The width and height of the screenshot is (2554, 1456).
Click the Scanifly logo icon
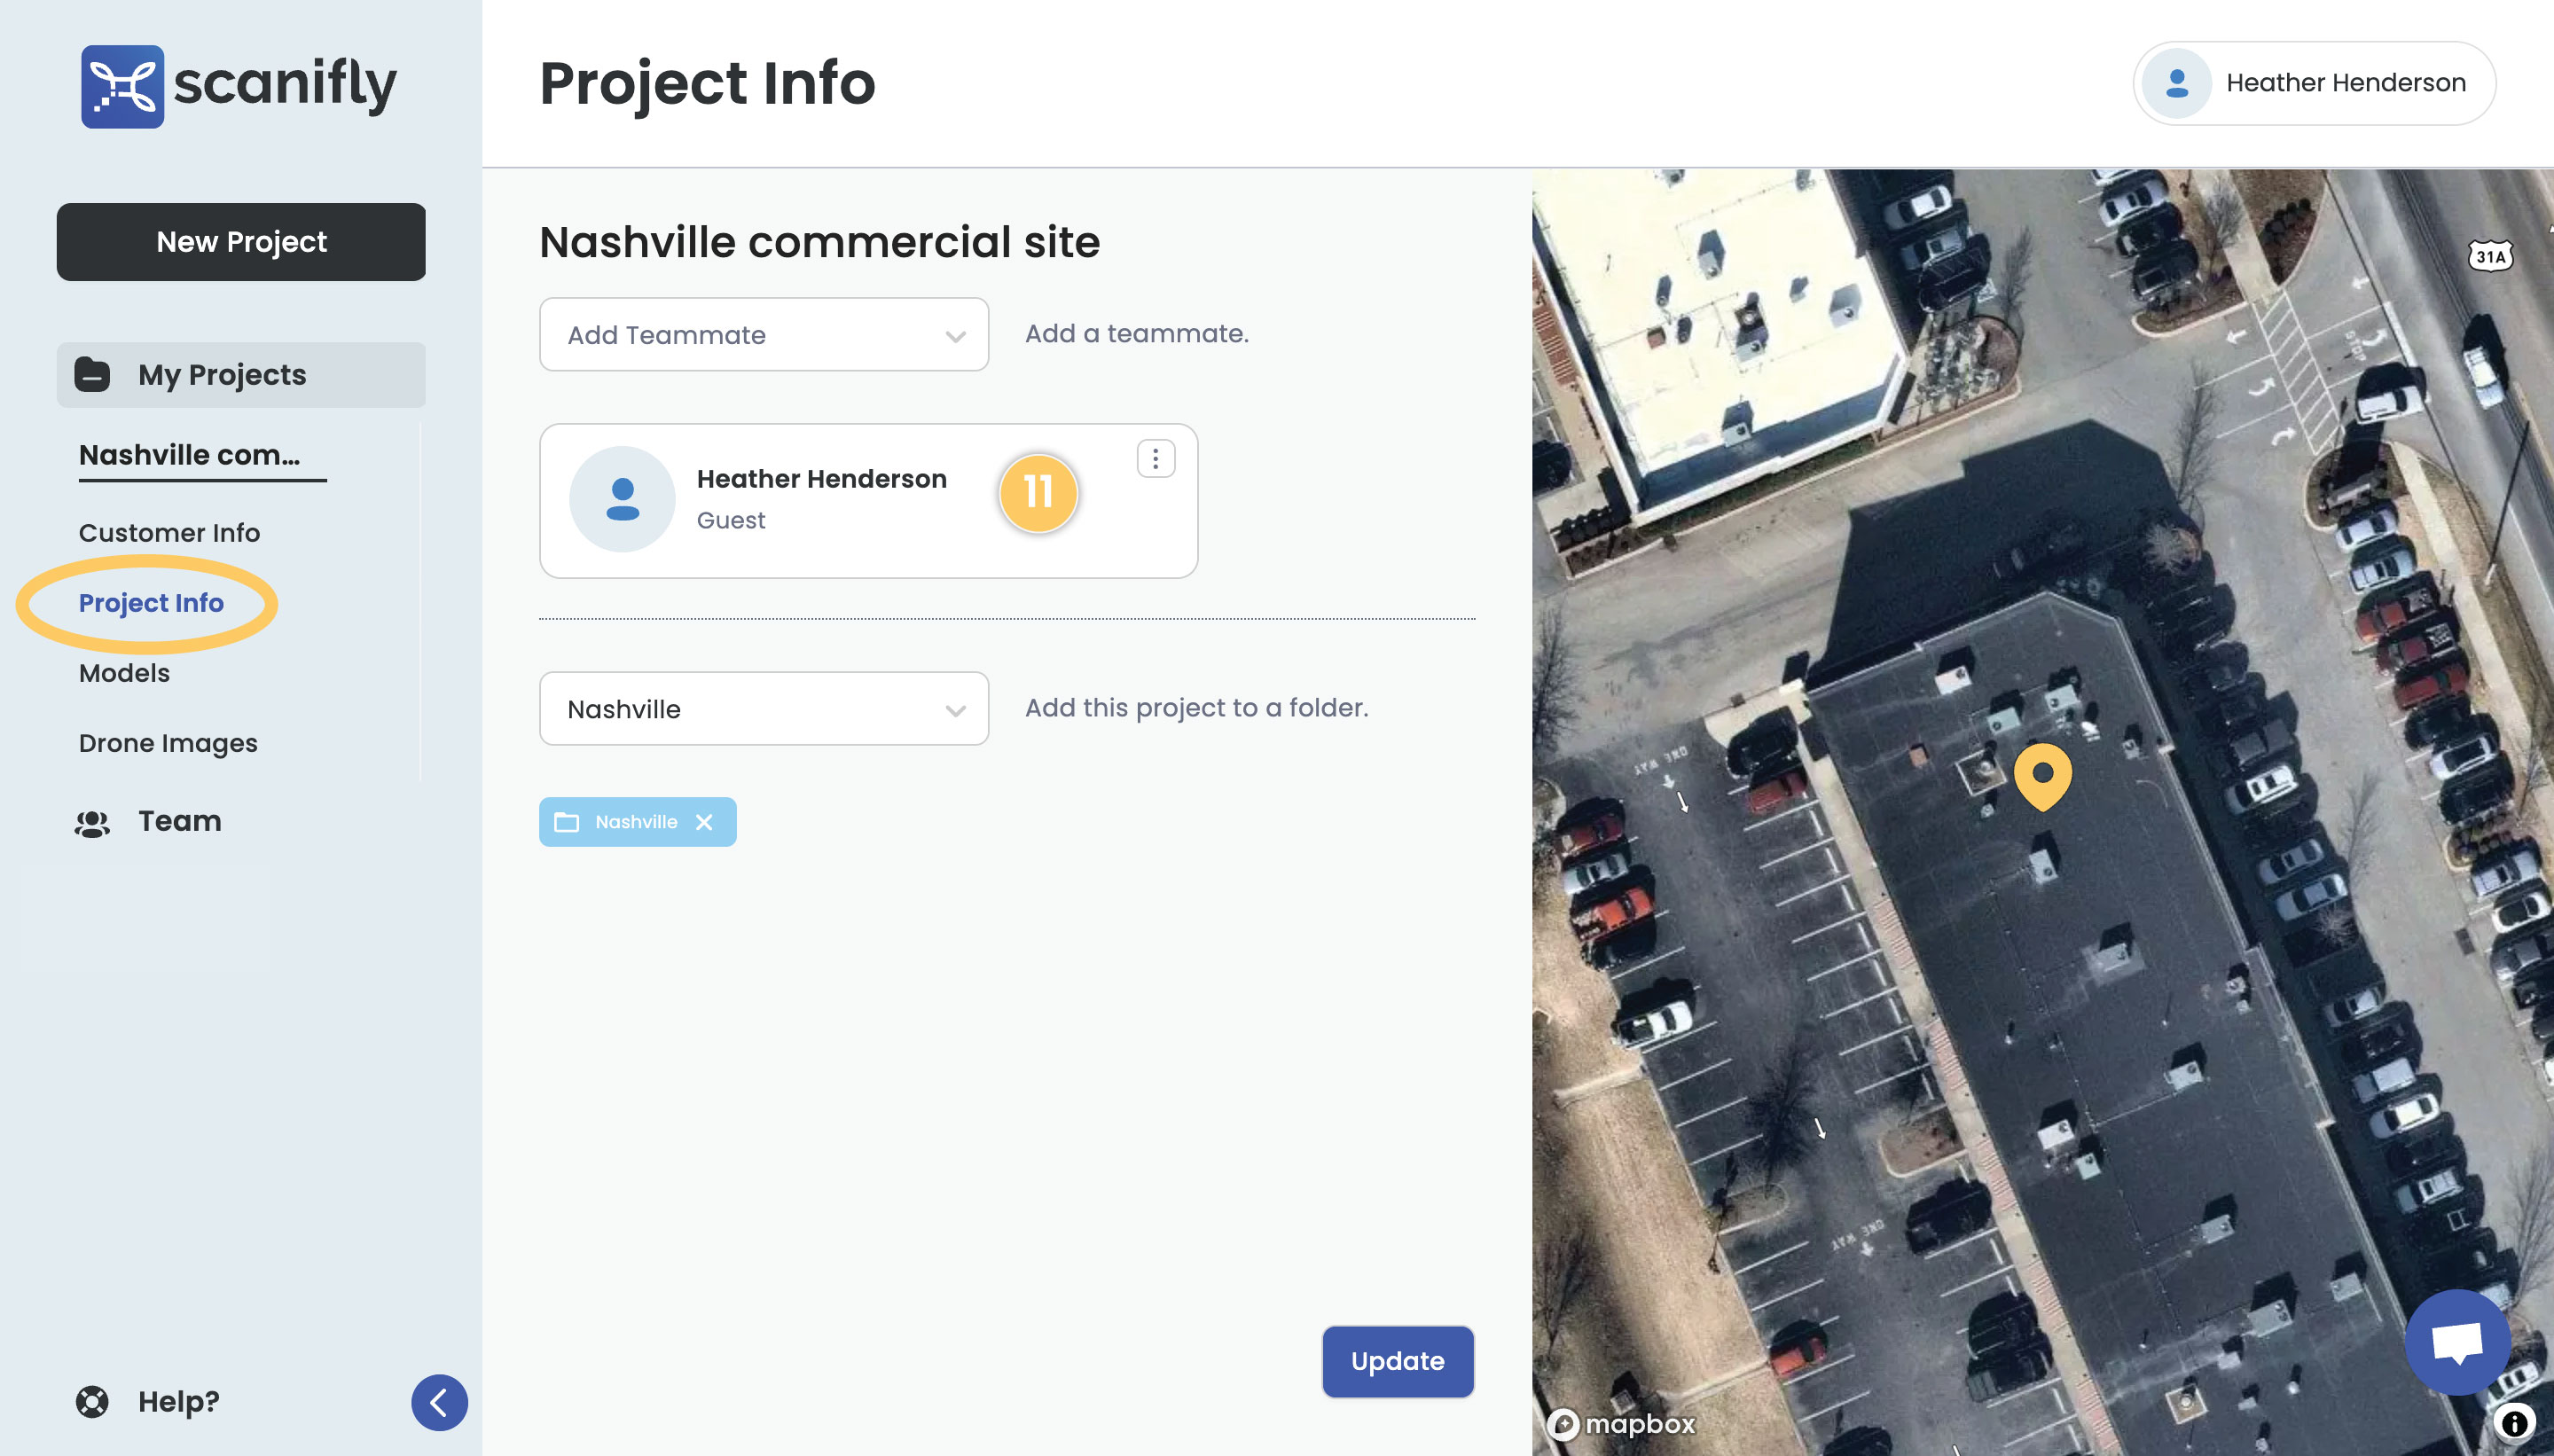122,86
